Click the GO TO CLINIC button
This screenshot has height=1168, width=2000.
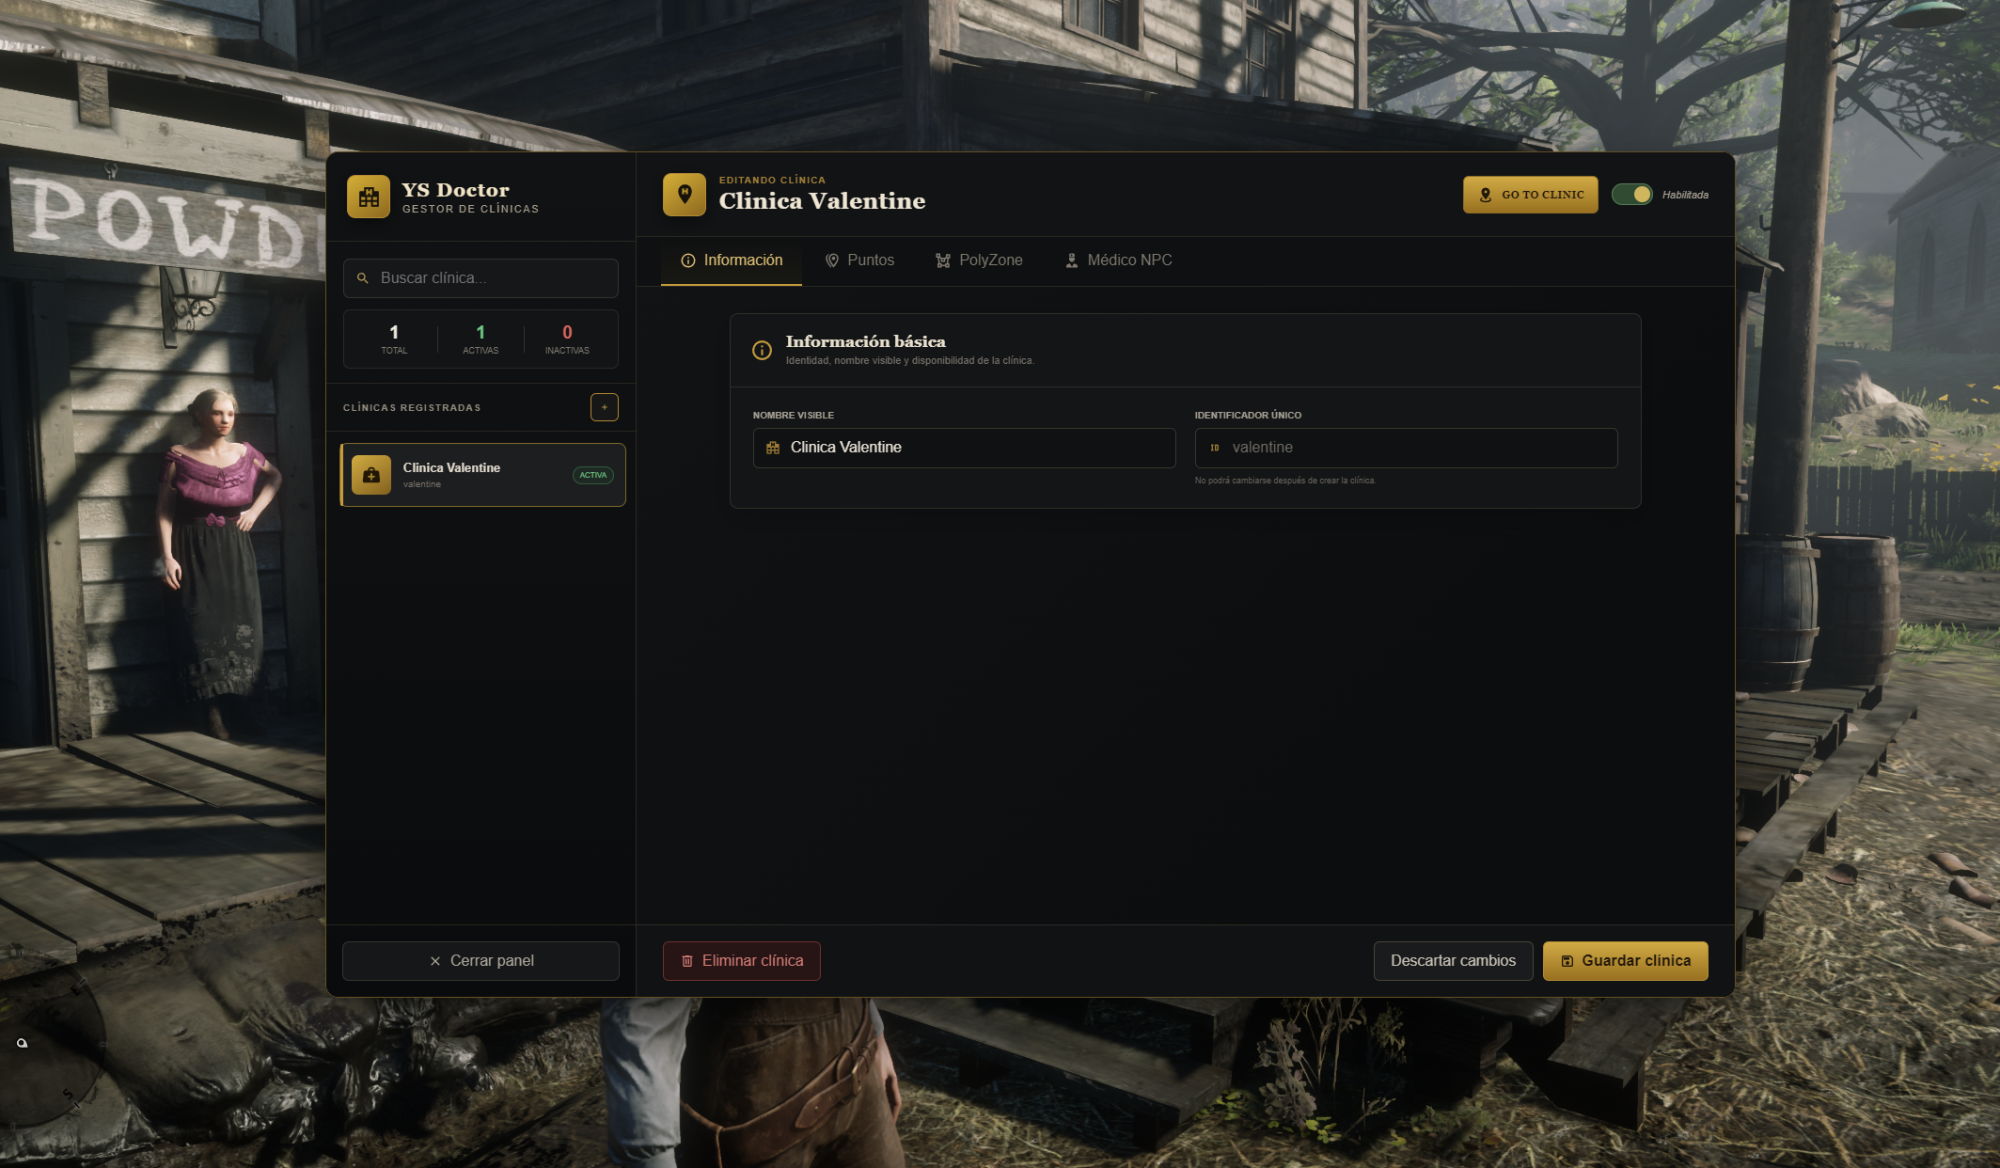(1530, 195)
